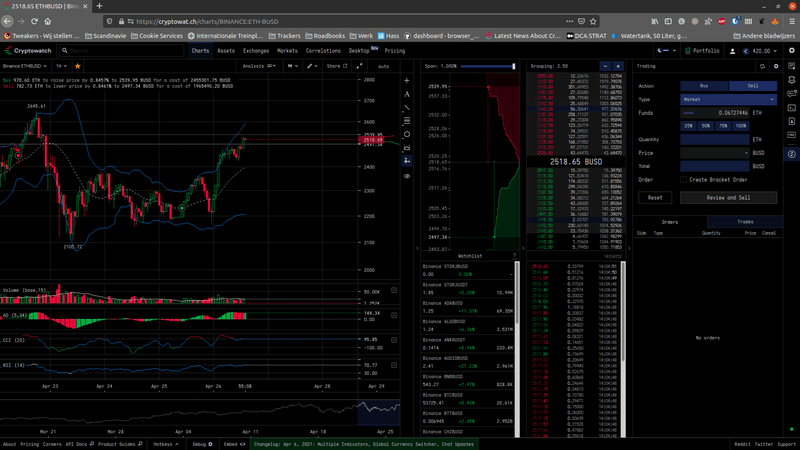
Task: Open the Assets menu
Action: pyautogui.click(x=226, y=51)
